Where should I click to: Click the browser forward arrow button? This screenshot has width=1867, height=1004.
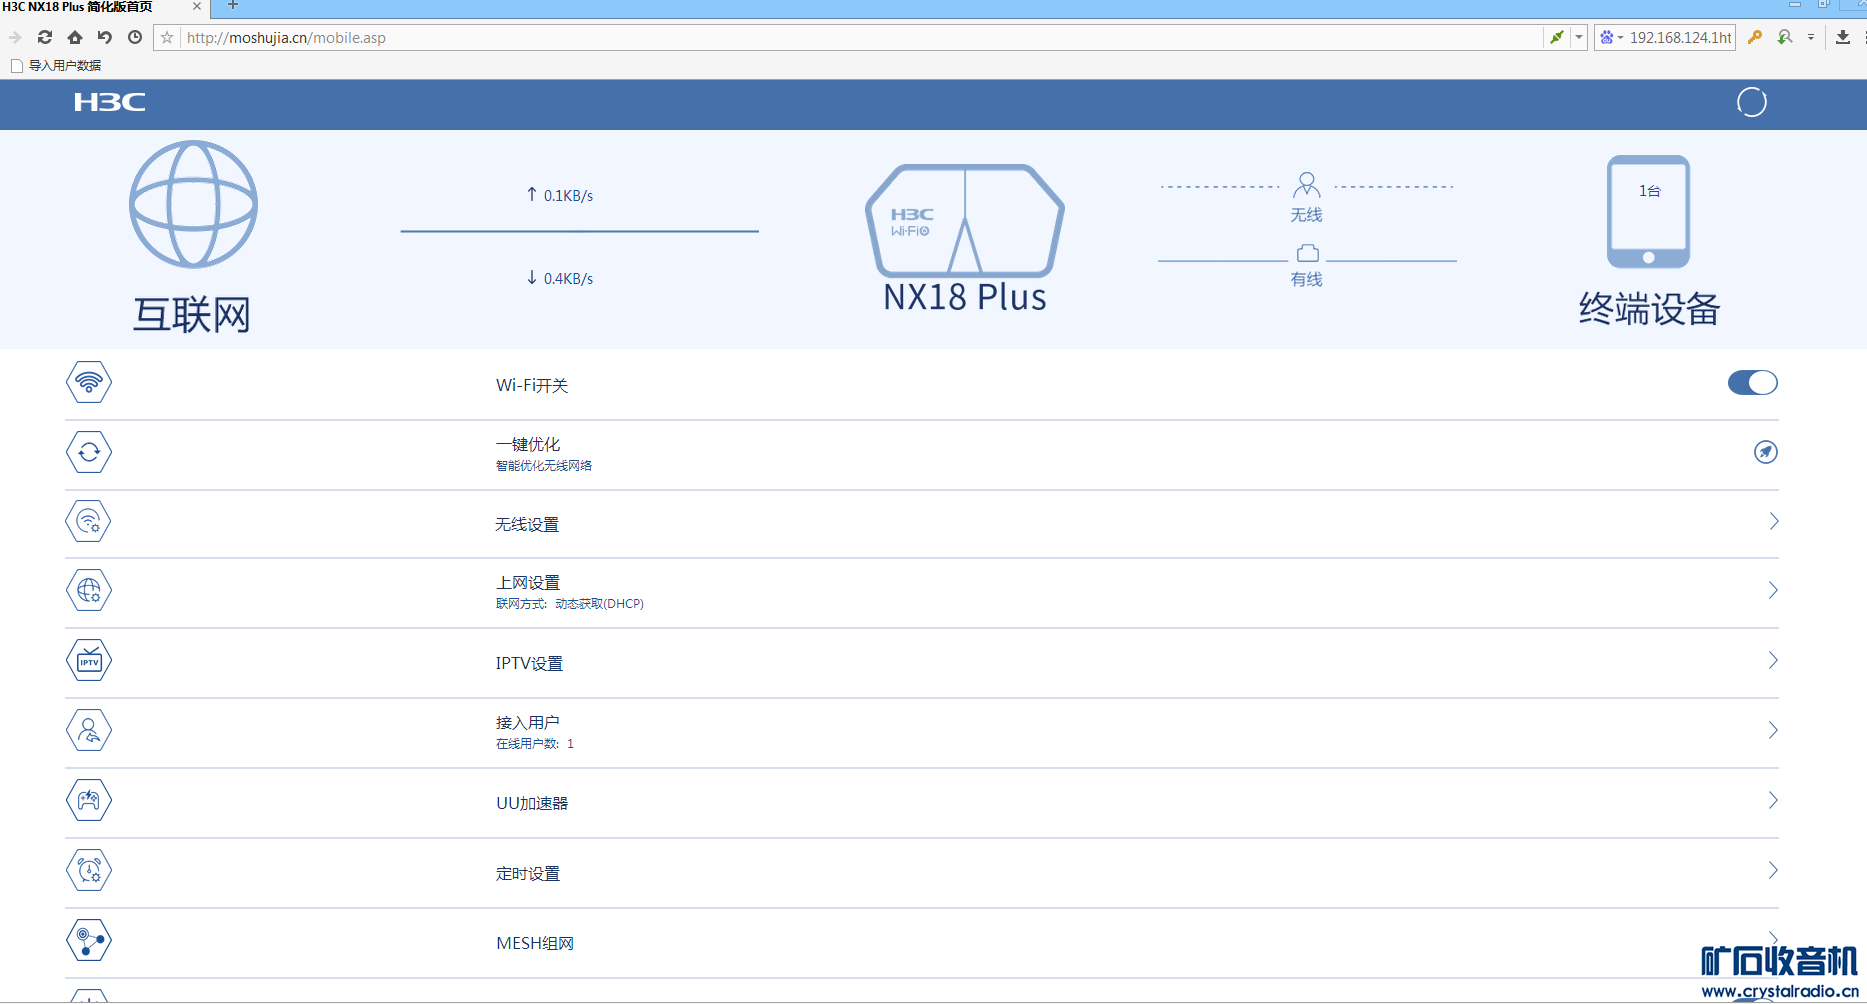pos(15,37)
